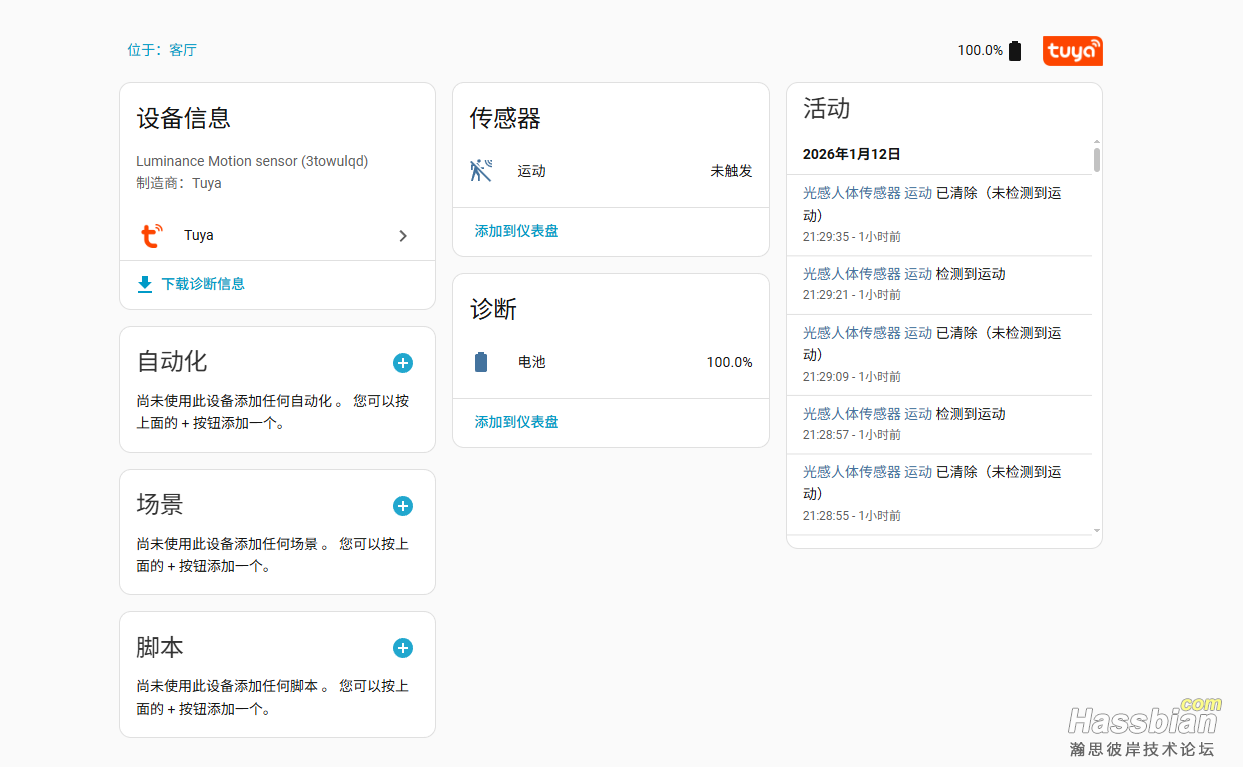Click the motion sensor icon
This screenshot has width=1243, height=767.
pos(481,171)
